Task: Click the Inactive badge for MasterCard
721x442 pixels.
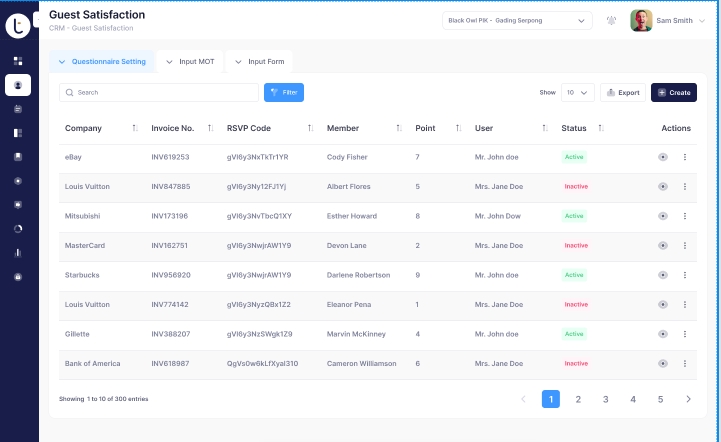Action: [576, 245]
